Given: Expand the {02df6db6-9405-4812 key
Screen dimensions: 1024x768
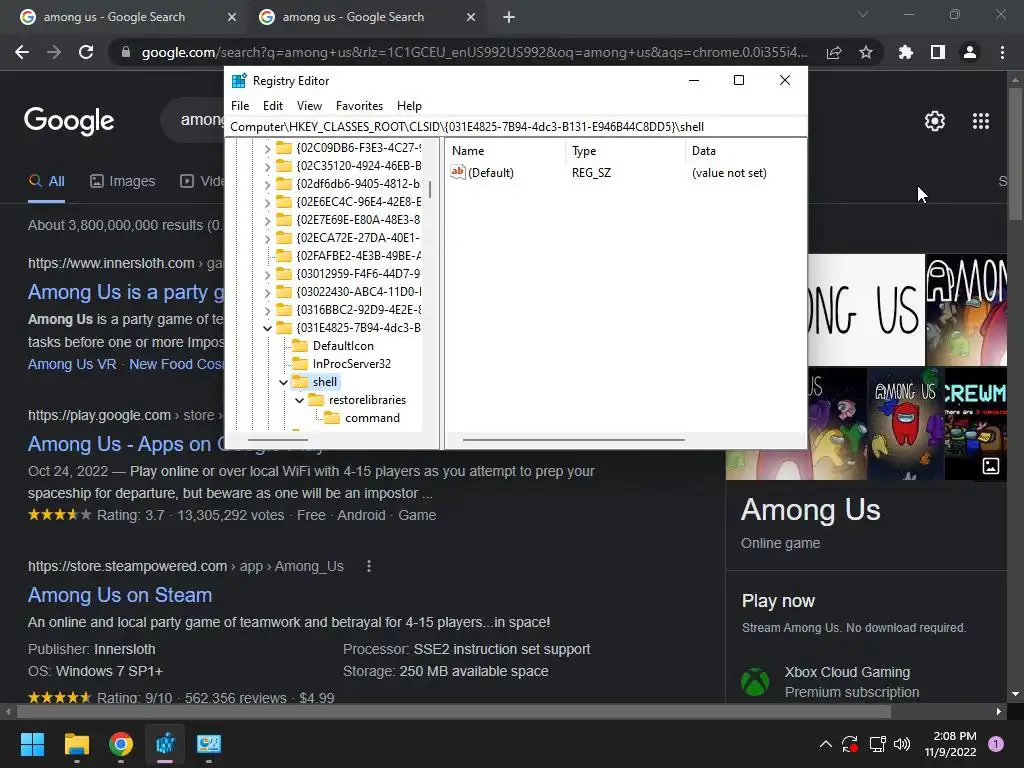Looking at the screenshot, I should (x=267, y=184).
